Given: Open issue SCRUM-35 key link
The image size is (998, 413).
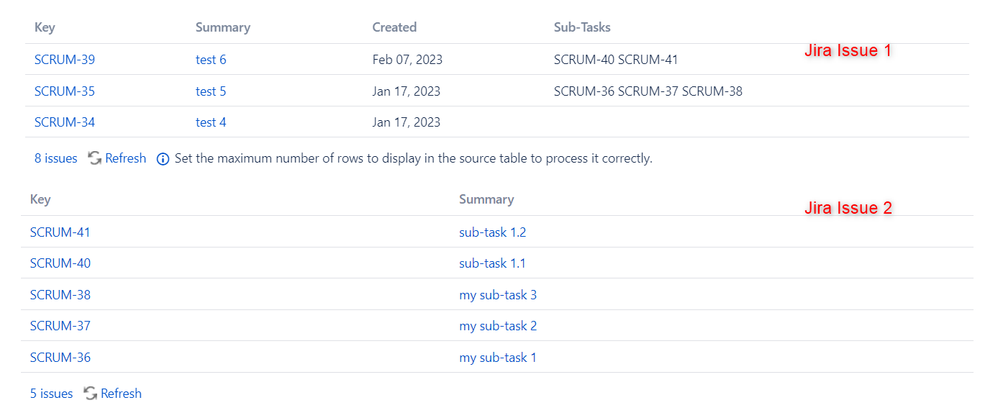Looking at the screenshot, I should pos(65,91).
